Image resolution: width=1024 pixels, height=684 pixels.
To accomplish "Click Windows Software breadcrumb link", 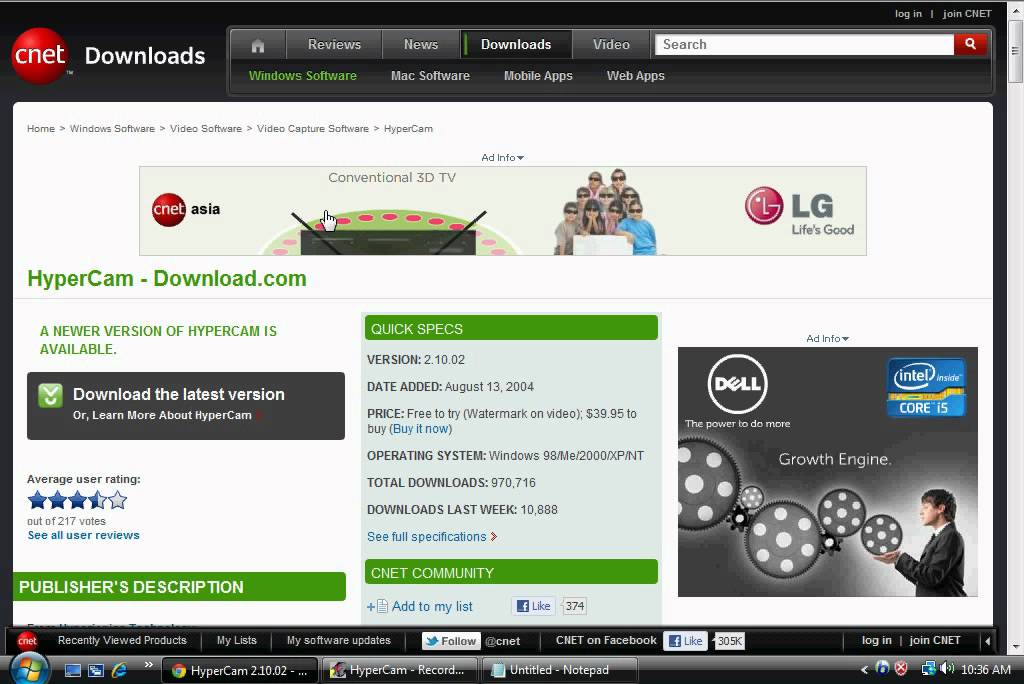I will (x=112, y=129).
